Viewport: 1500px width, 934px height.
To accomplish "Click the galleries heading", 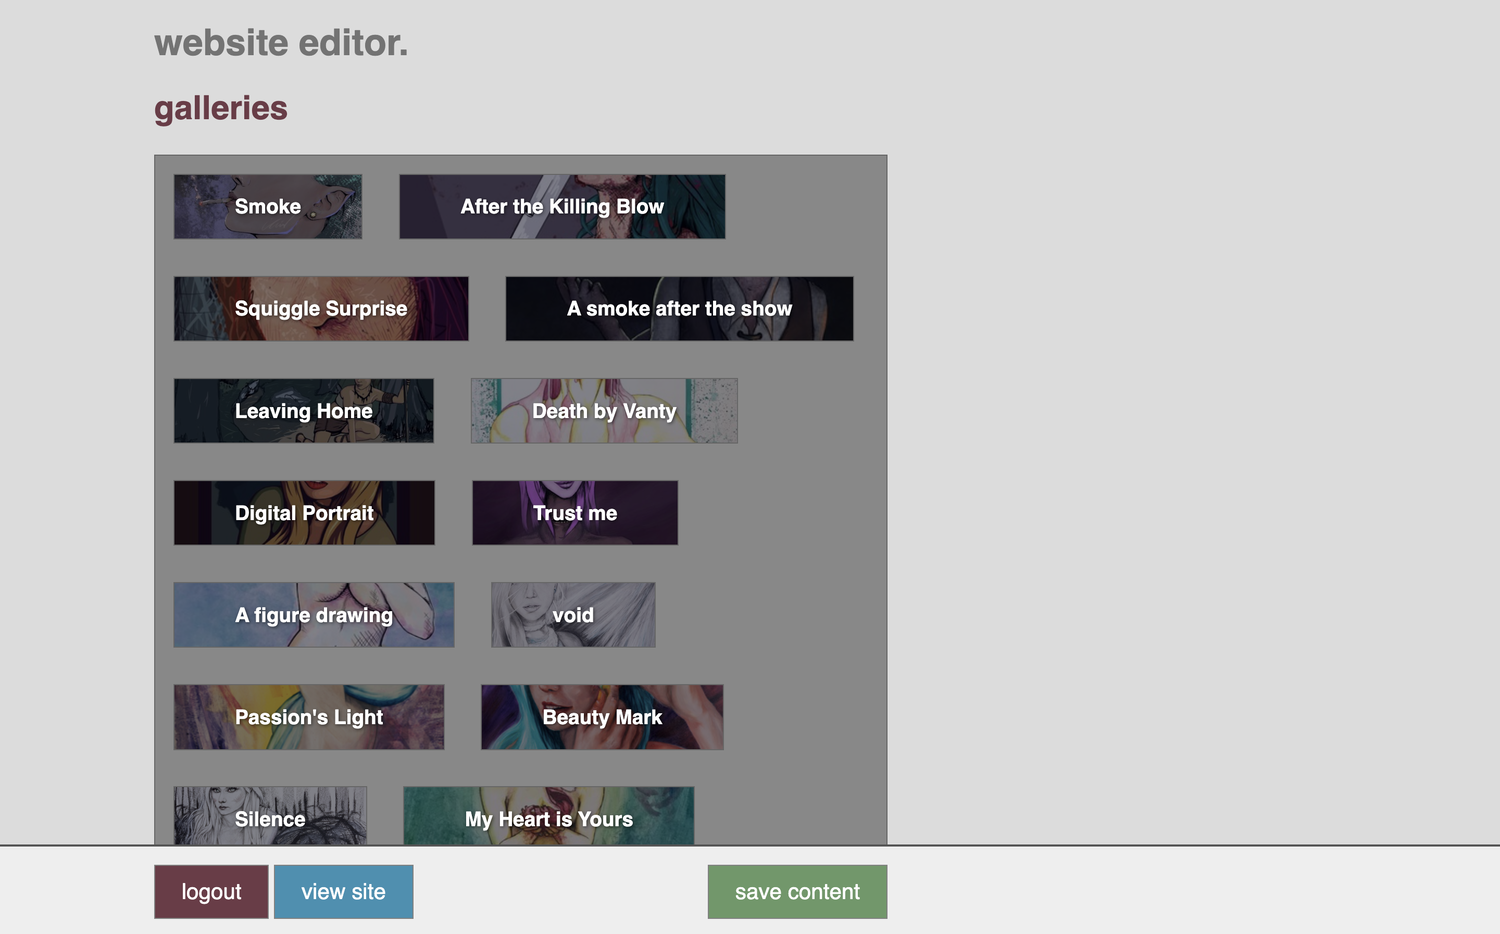I will point(220,108).
